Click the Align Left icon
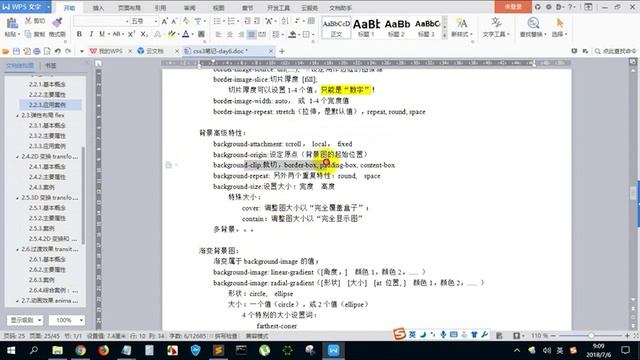This screenshot has width=640, height=360. [x=219, y=34]
